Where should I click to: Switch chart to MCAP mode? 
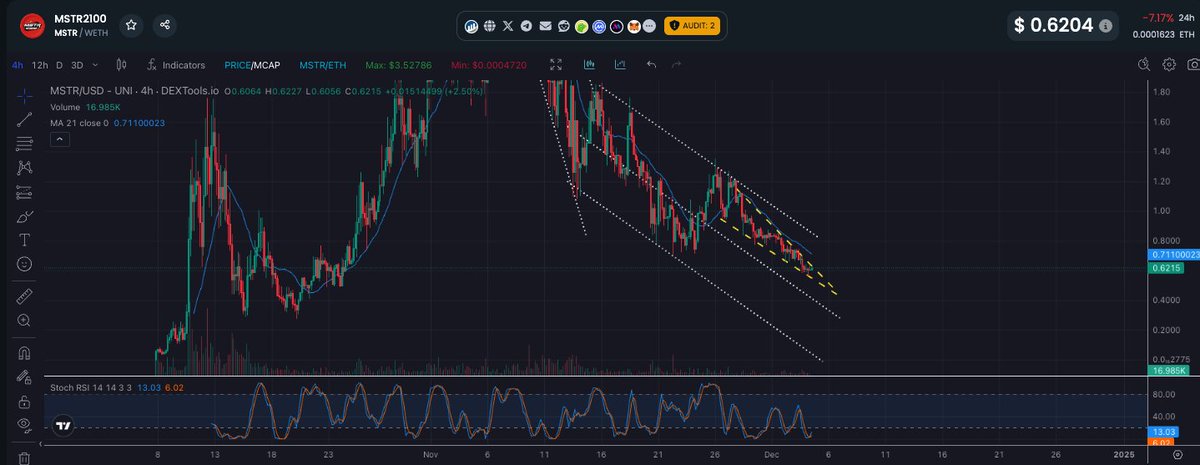tap(268, 65)
